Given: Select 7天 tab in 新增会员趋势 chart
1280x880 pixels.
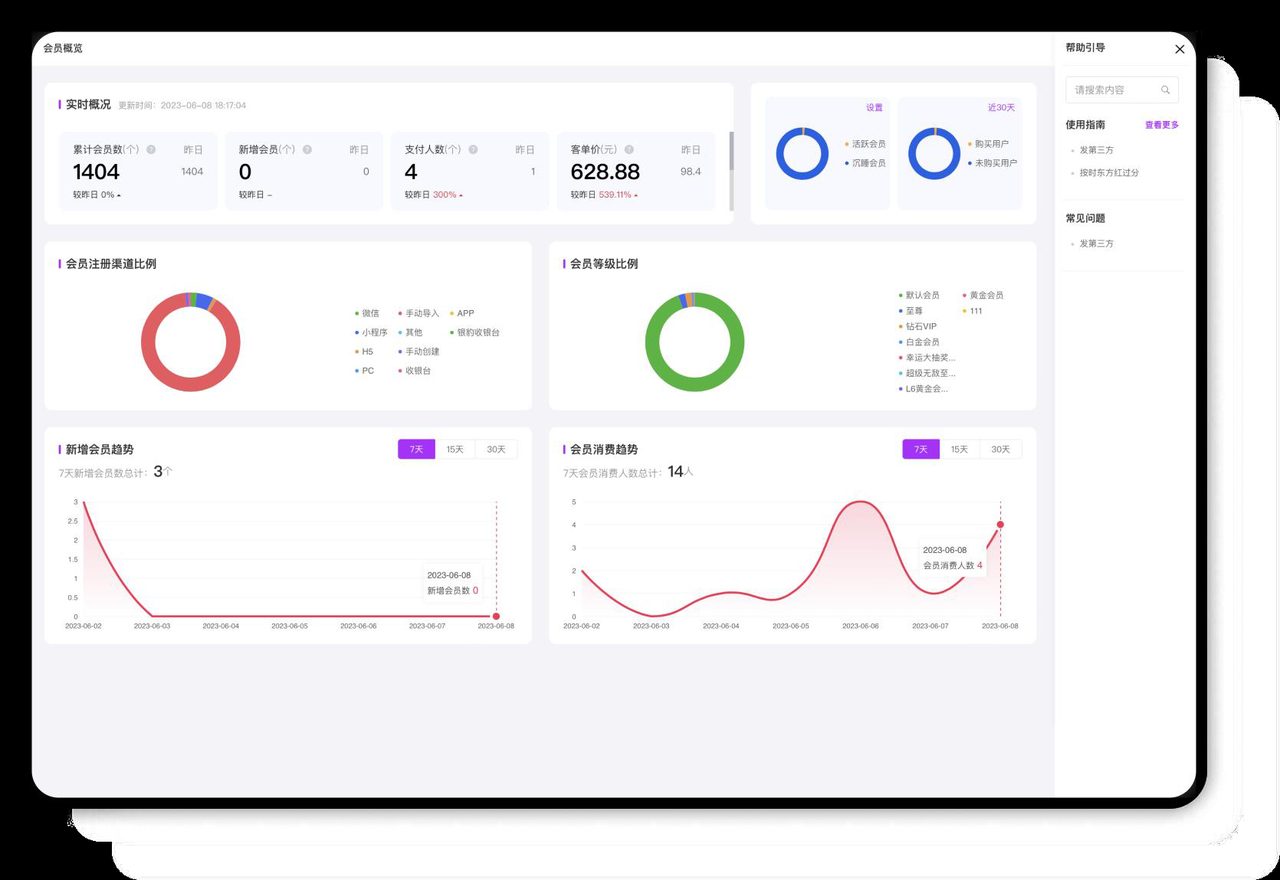Looking at the screenshot, I should tap(416, 450).
